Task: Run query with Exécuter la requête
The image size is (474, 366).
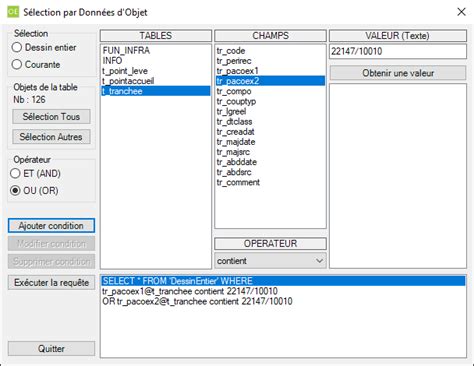Action: click(x=51, y=283)
